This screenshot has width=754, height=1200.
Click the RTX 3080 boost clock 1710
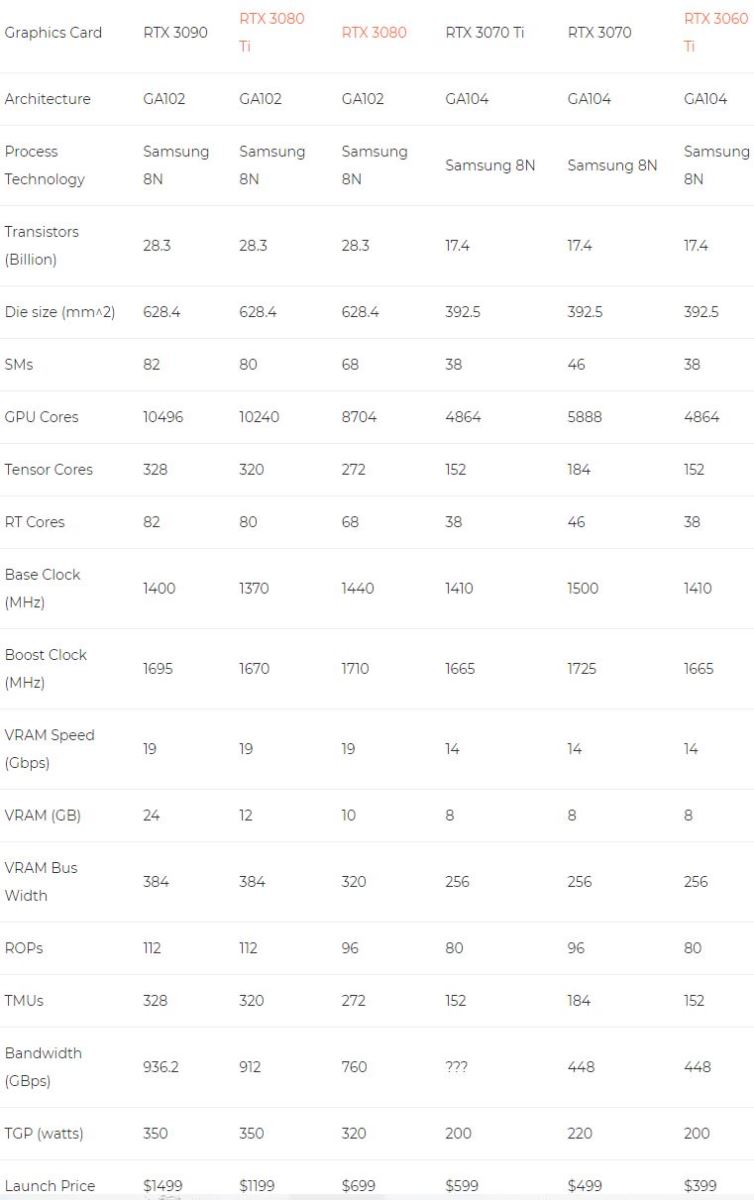[355, 668]
